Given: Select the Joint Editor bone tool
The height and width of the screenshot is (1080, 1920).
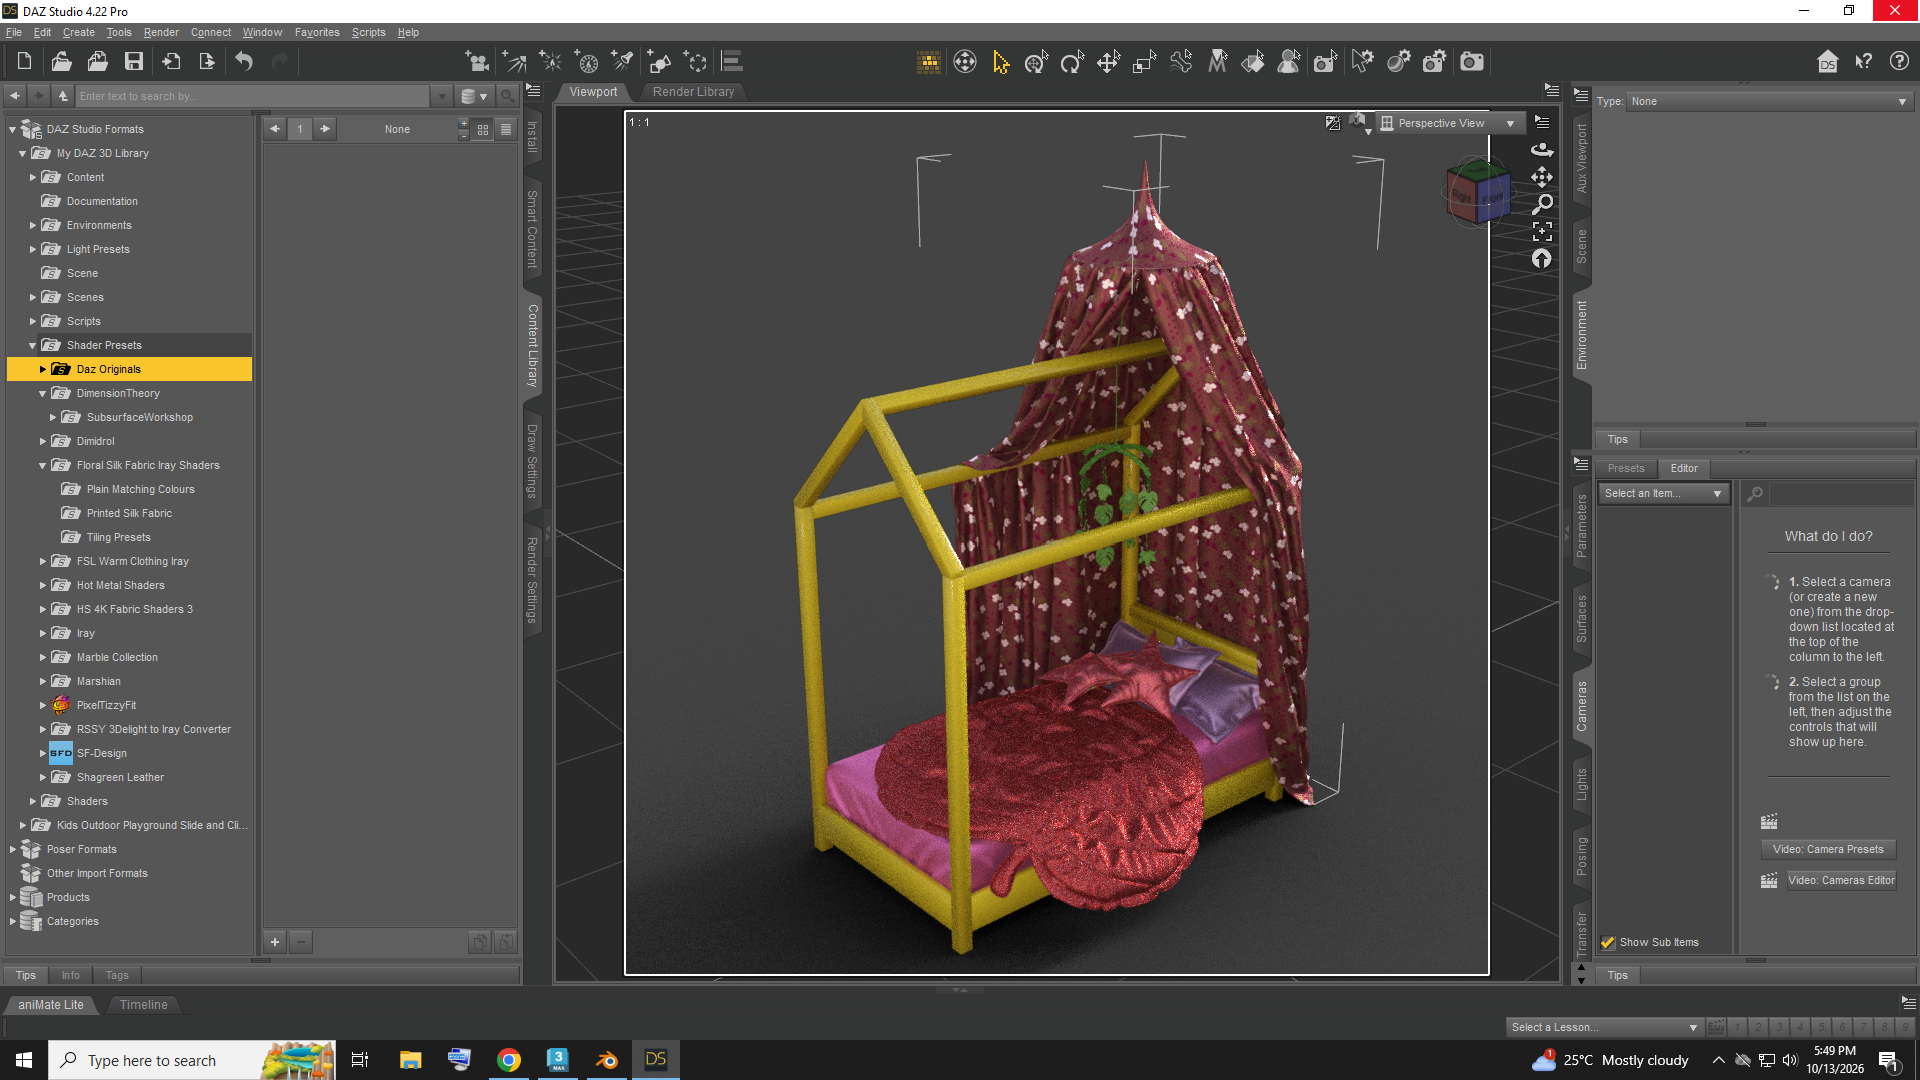Looking at the screenshot, I should (1181, 62).
